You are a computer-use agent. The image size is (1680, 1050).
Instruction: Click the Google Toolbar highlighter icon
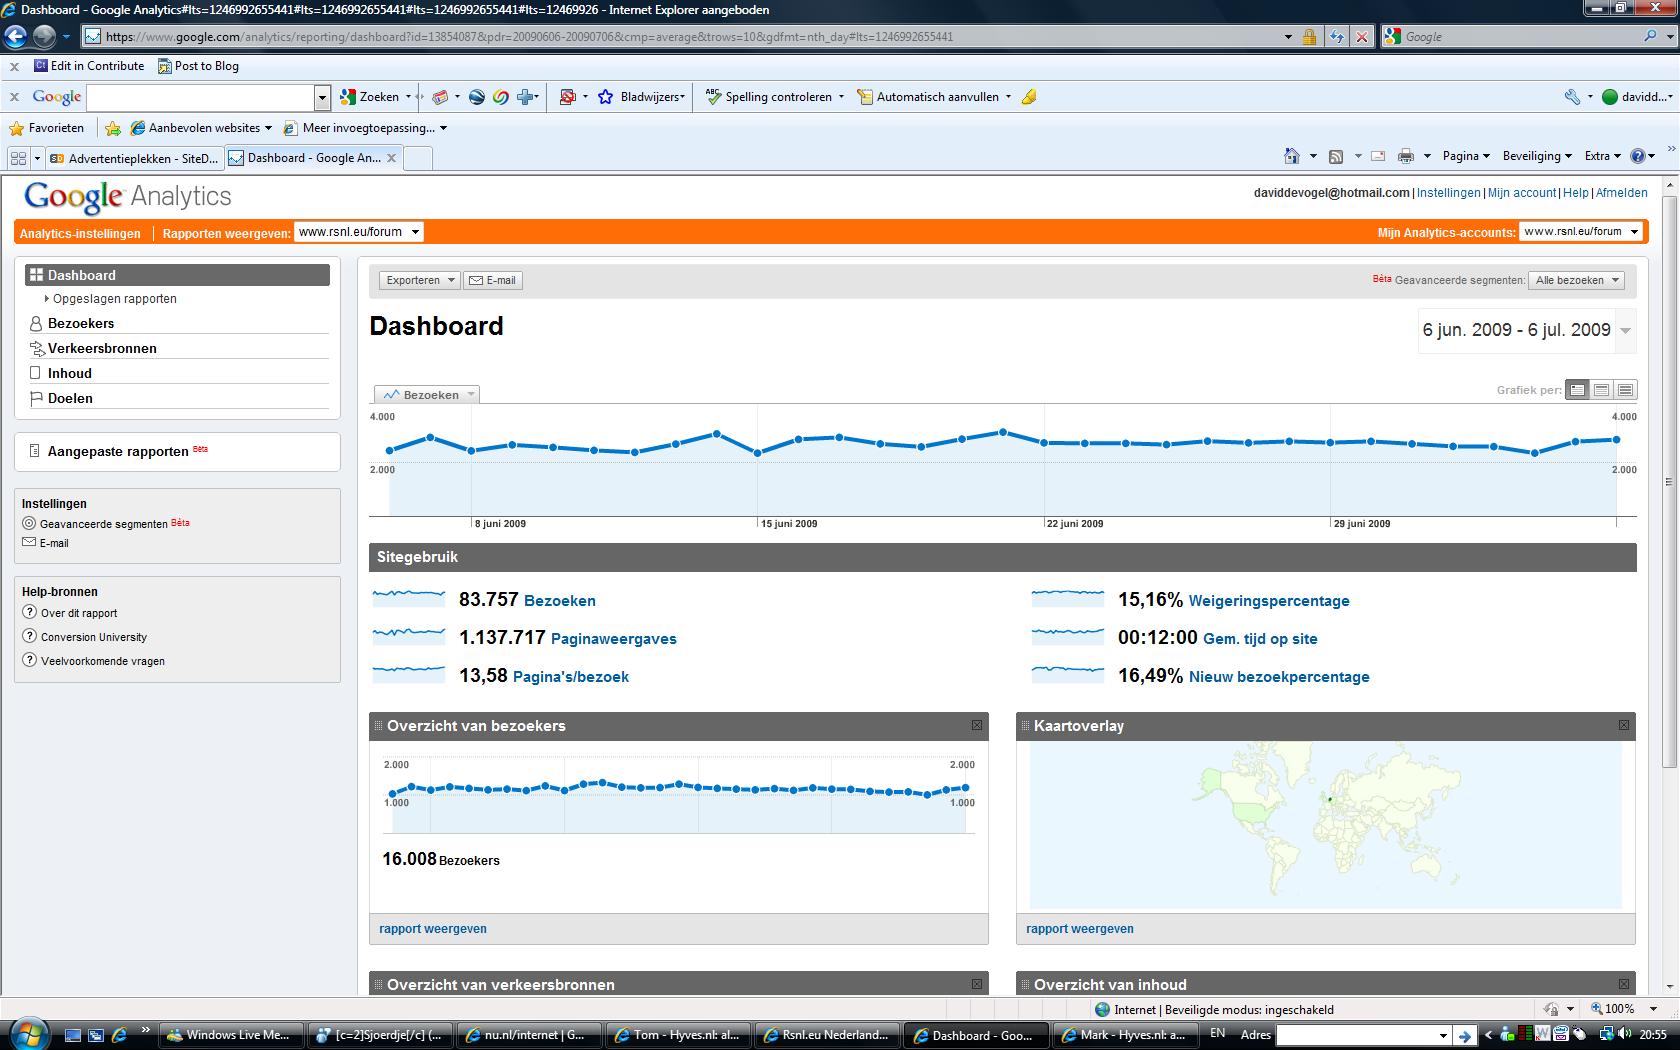pos(1029,97)
